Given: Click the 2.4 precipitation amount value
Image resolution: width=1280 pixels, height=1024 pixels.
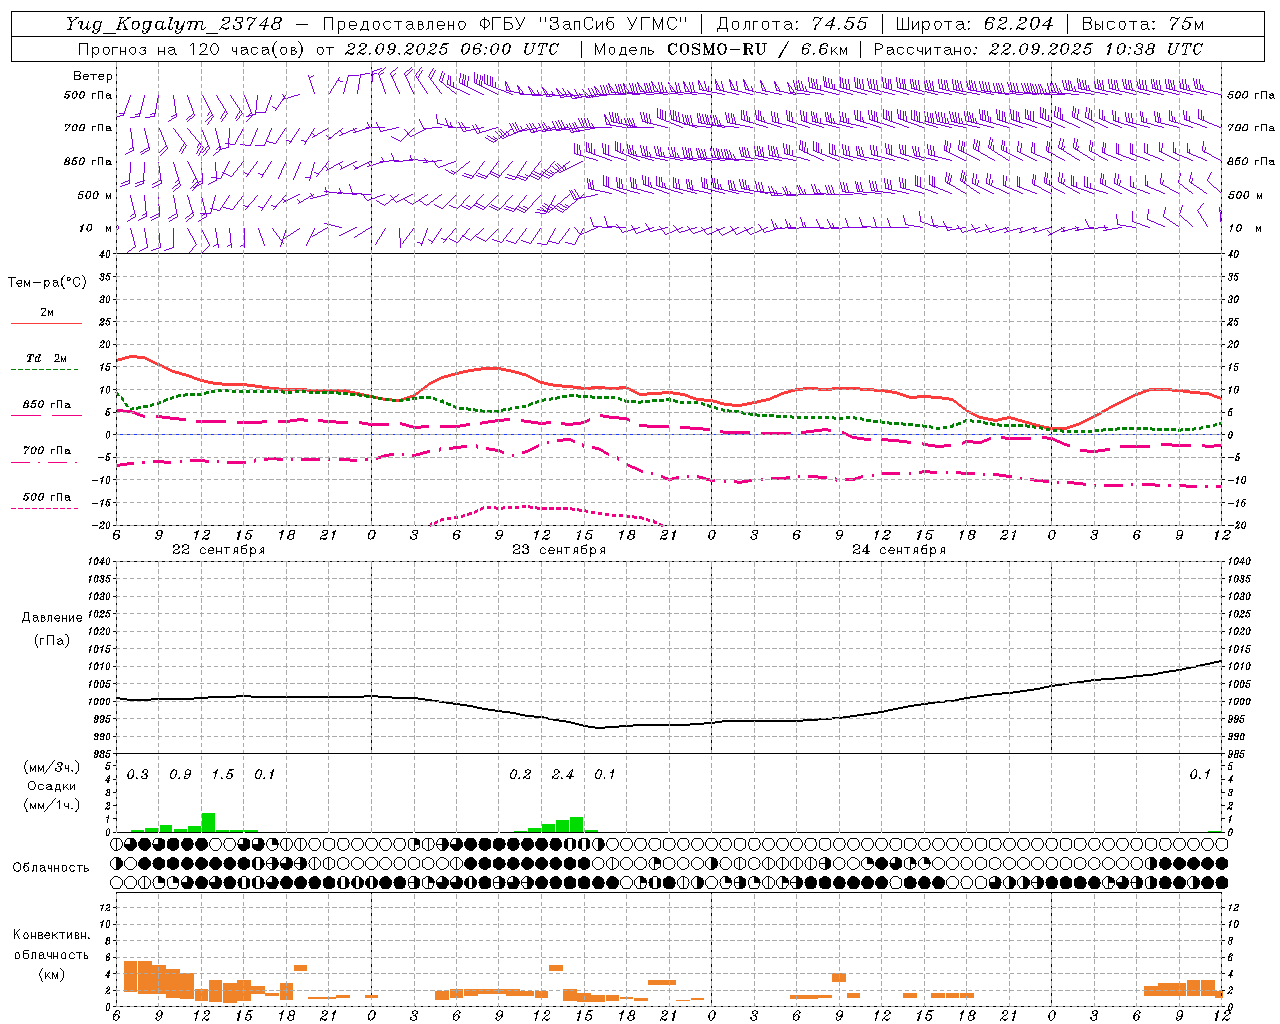Looking at the screenshot, I should click(x=563, y=775).
